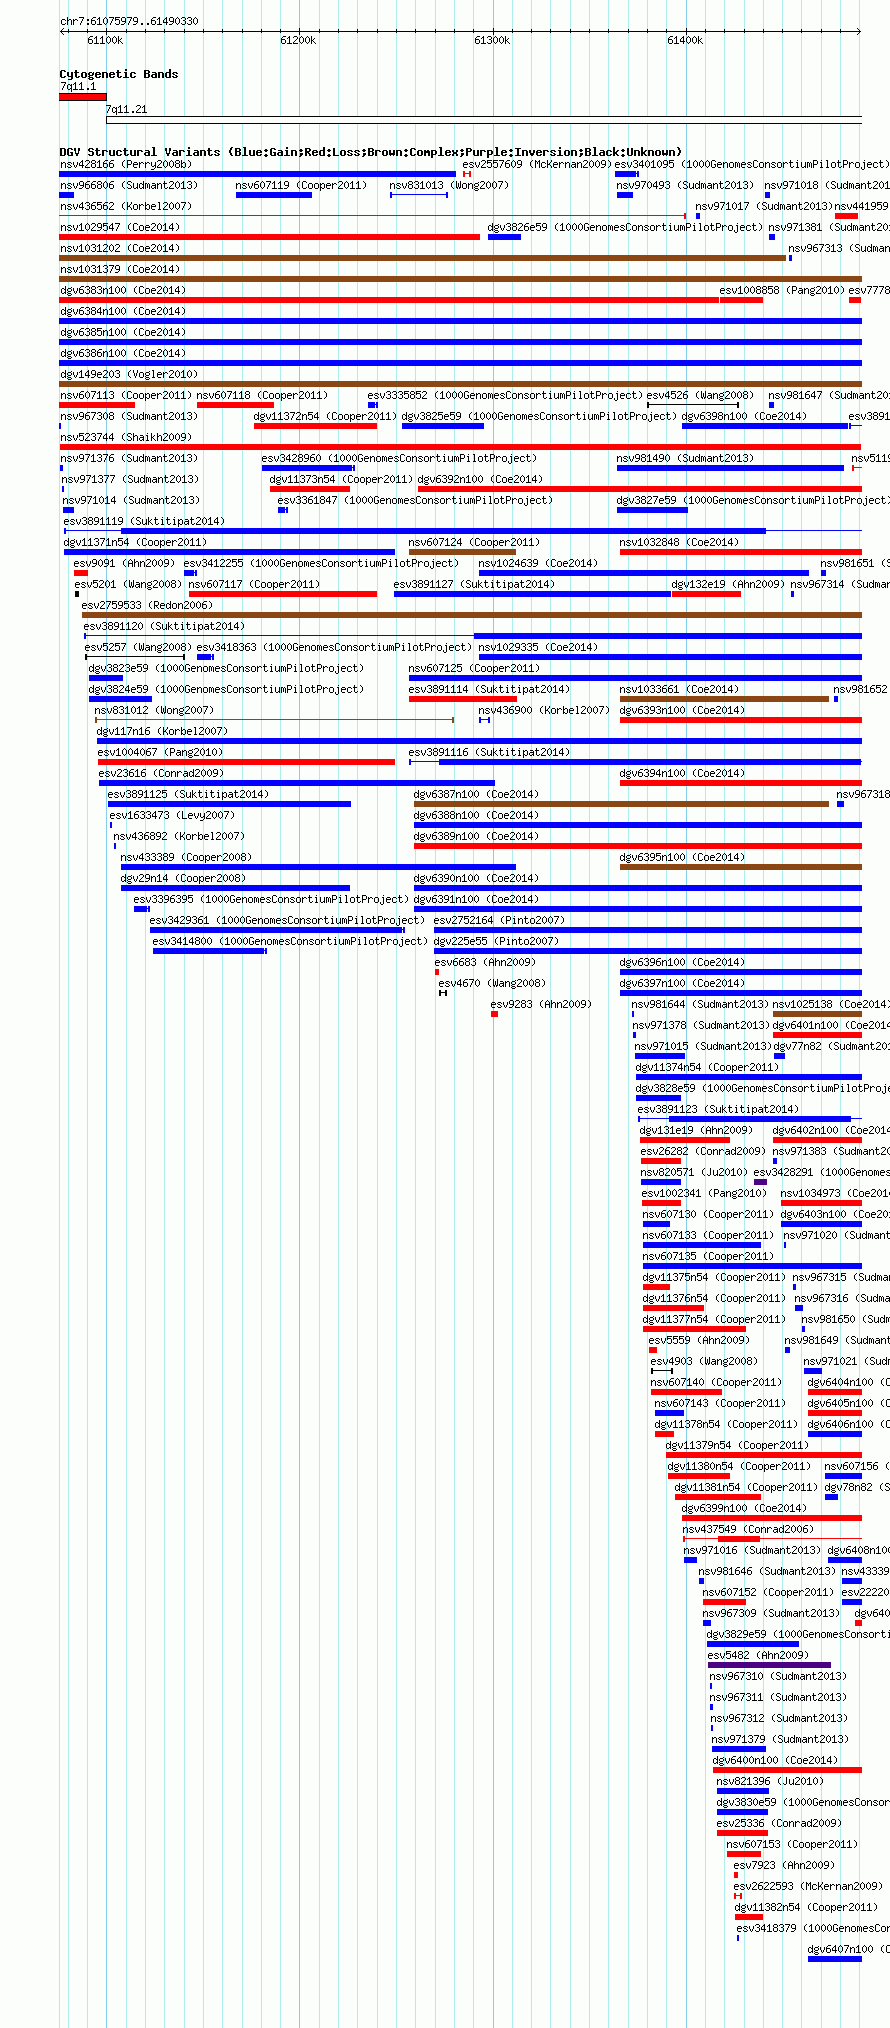Open the nsv436562 (Korbel2007) variant label
The height and width of the screenshot is (2028, 890).
coord(126,206)
